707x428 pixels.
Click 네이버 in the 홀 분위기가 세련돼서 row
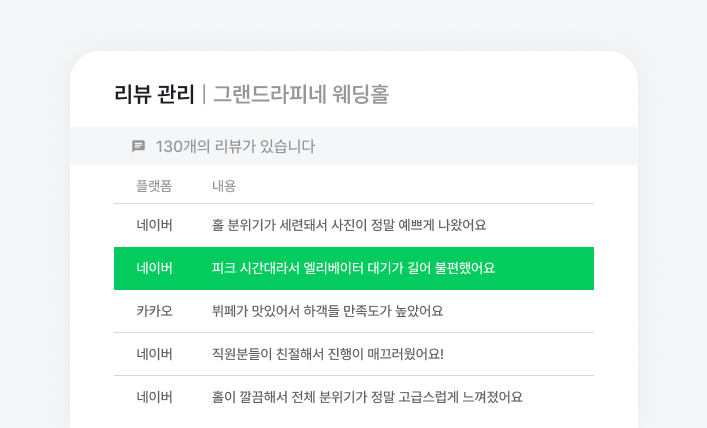pyautogui.click(x=155, y=225)
